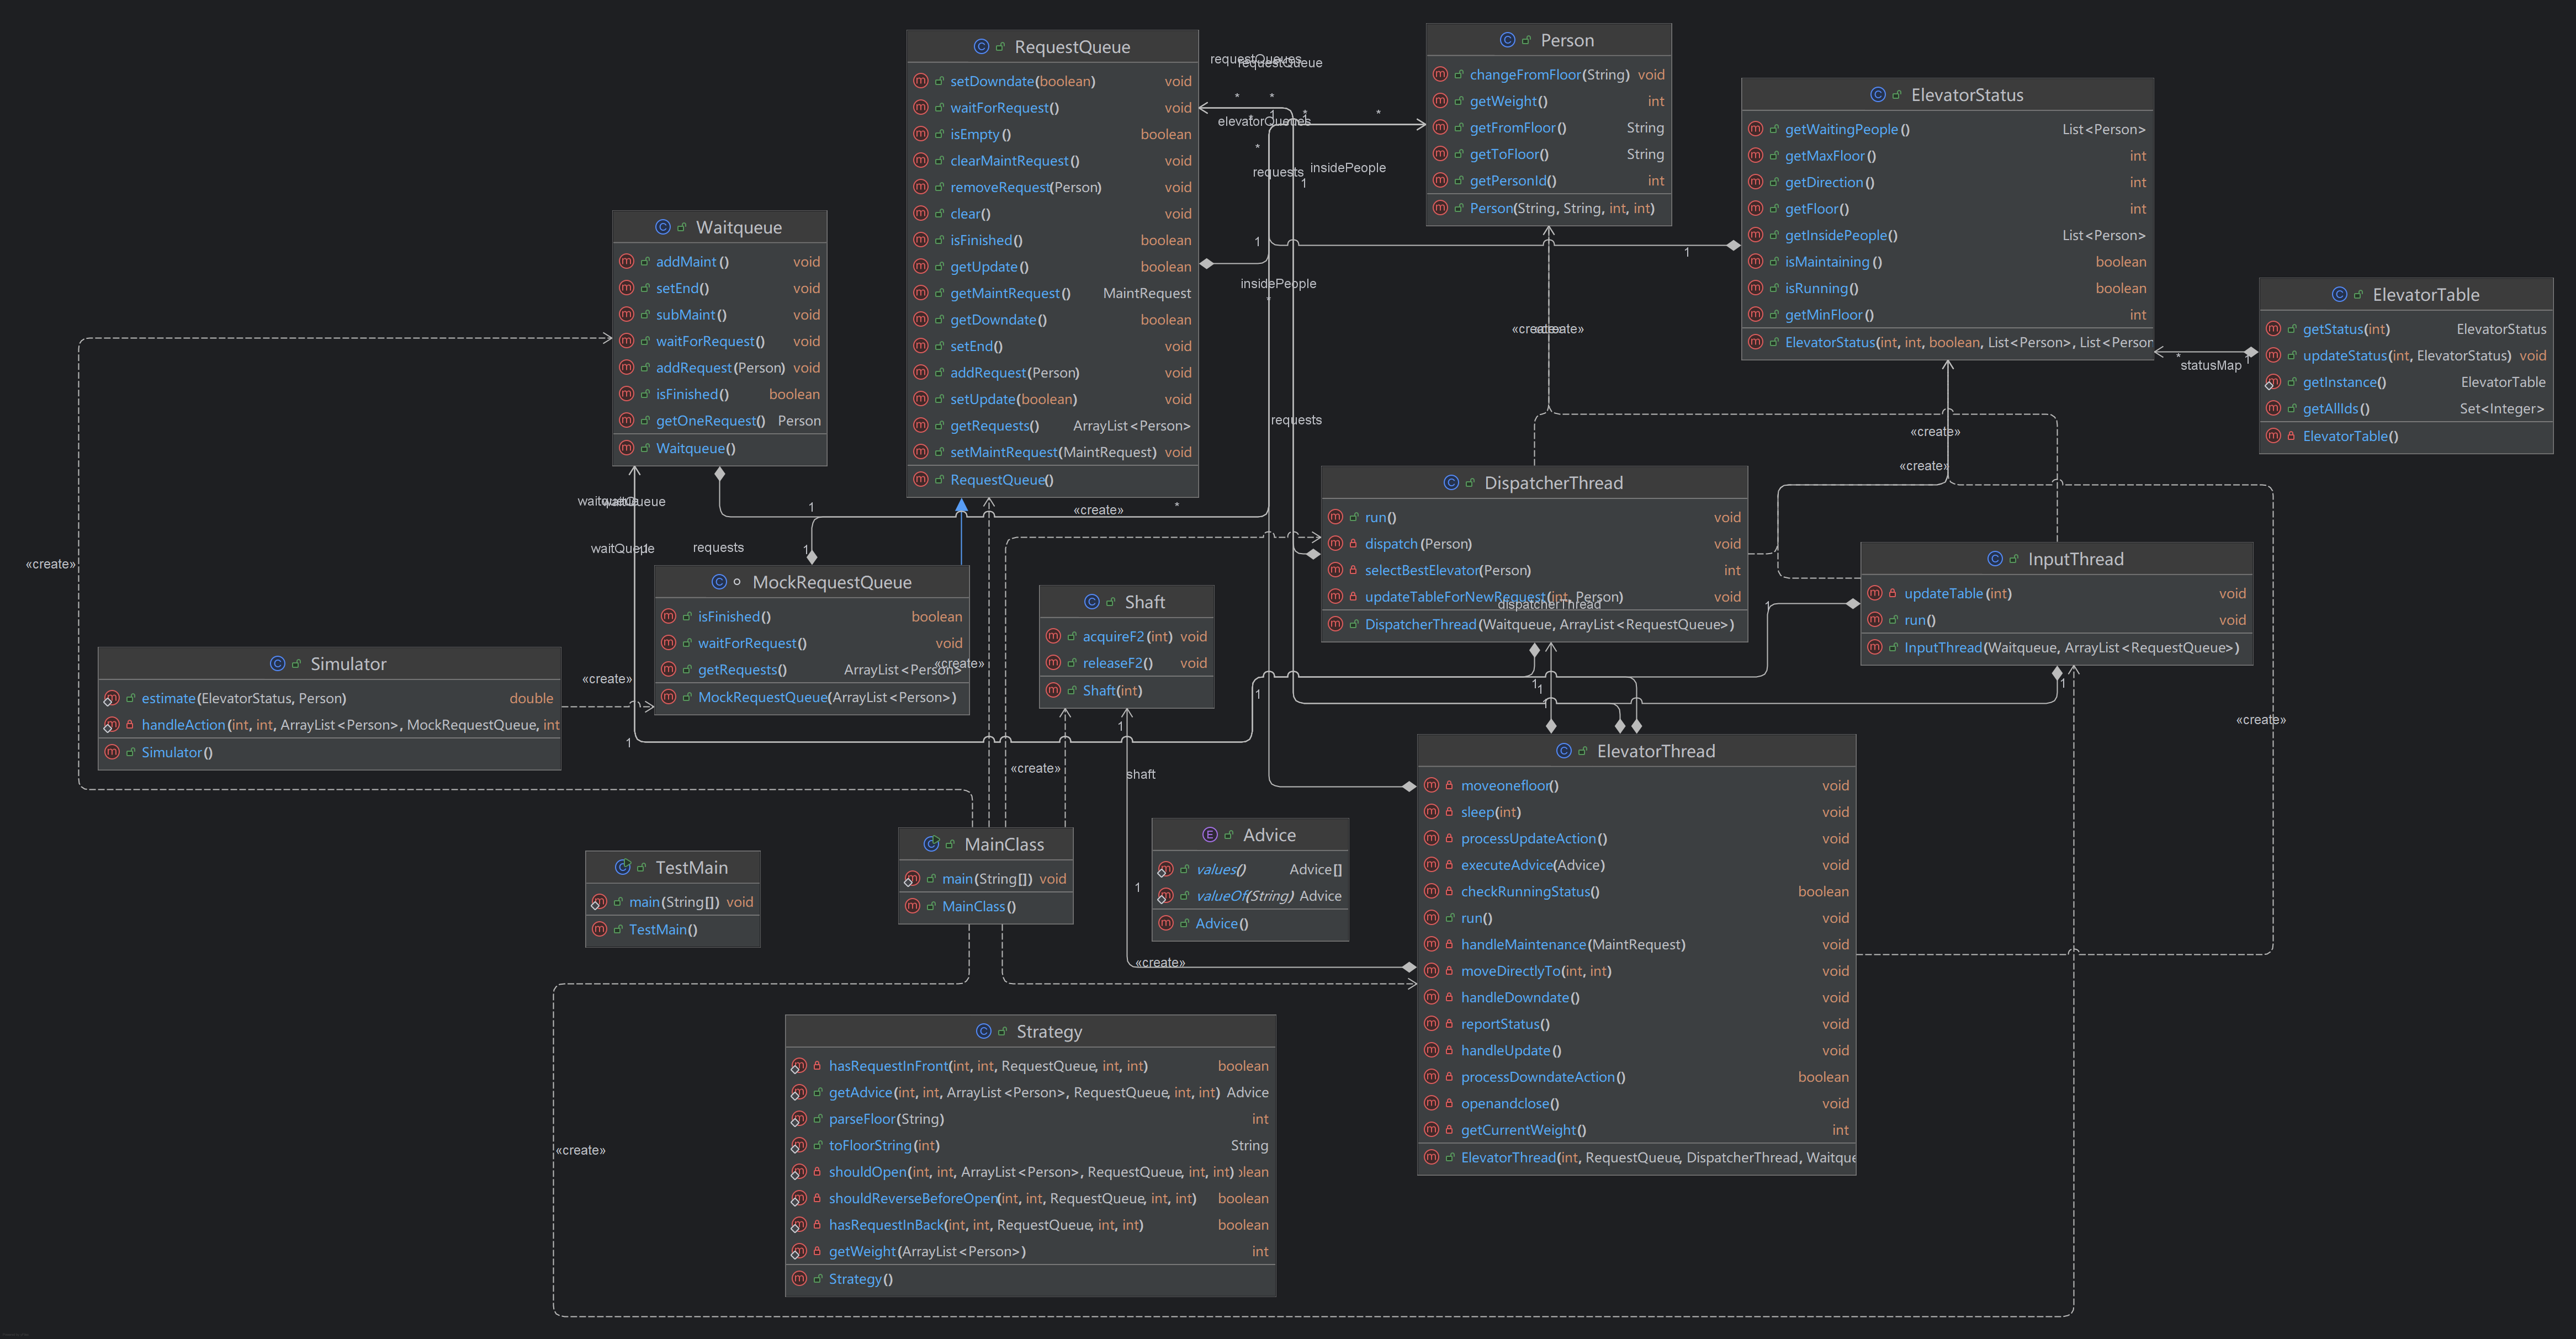
Task: Click the class icon beside RequestQueue title
Action: (981, 47)
